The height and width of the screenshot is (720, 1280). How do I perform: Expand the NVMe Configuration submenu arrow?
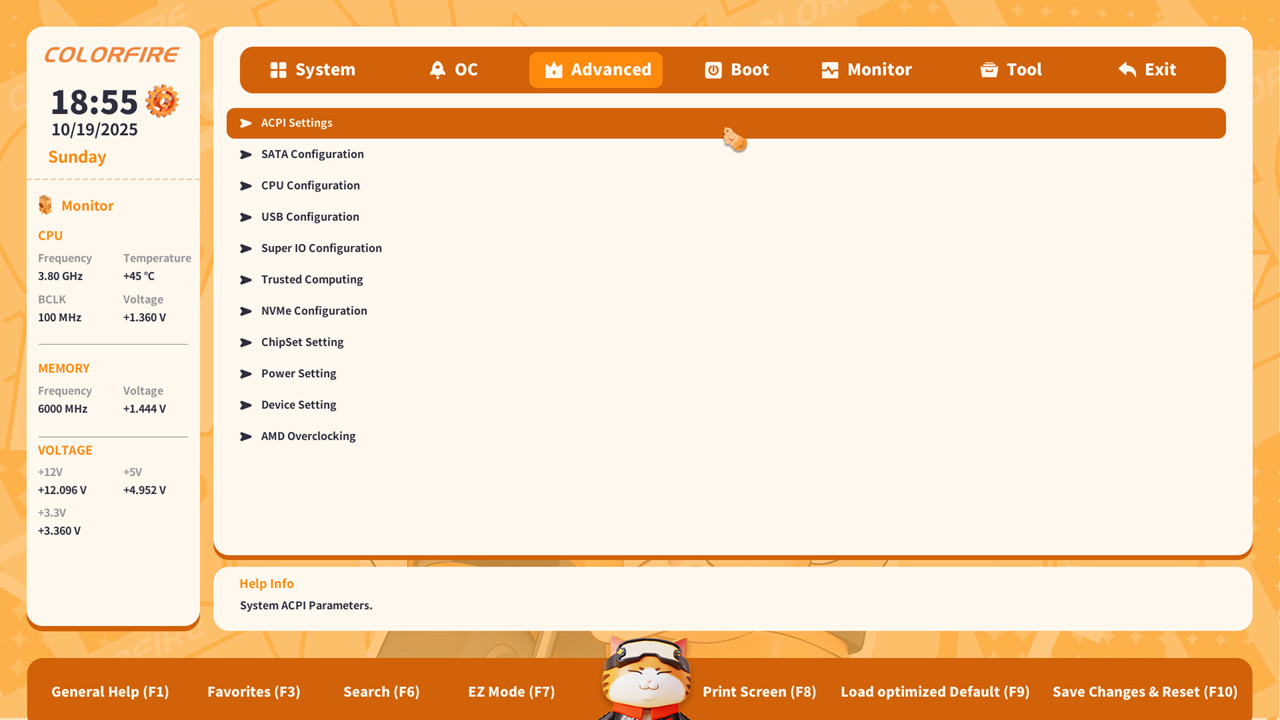(x=246, y=311)
